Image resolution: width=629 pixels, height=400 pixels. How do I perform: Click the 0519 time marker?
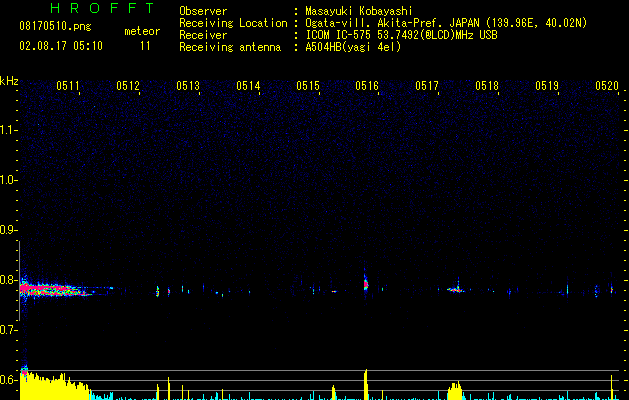[x=547, y=86]
